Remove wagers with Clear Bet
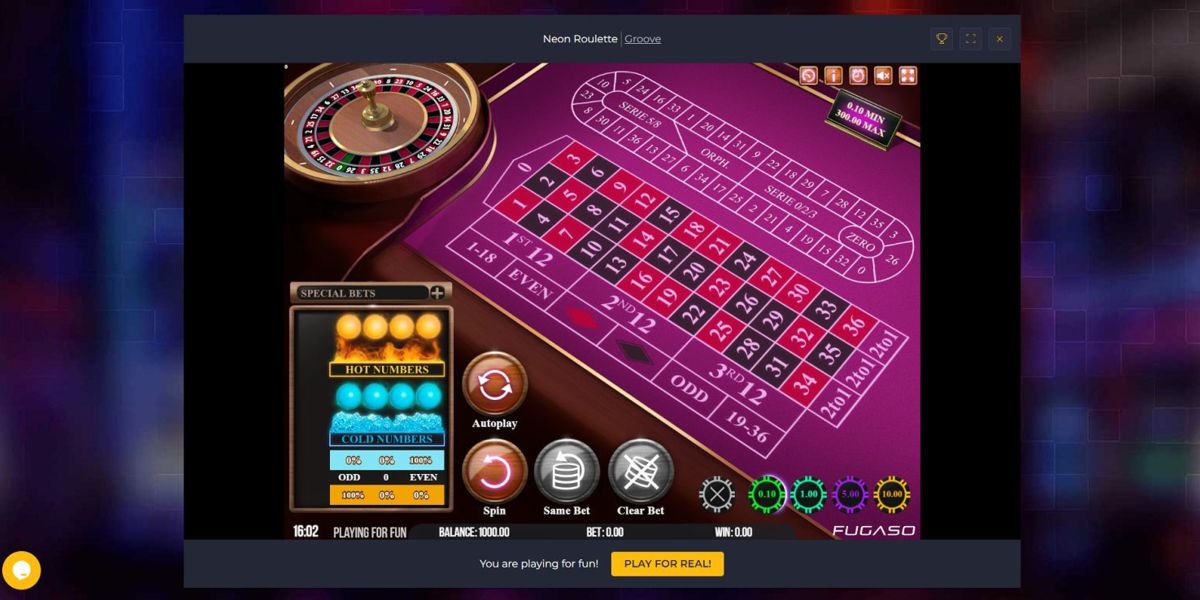Image resolution: width=1200 pixels, height=600 pixels. pos(641,471)
